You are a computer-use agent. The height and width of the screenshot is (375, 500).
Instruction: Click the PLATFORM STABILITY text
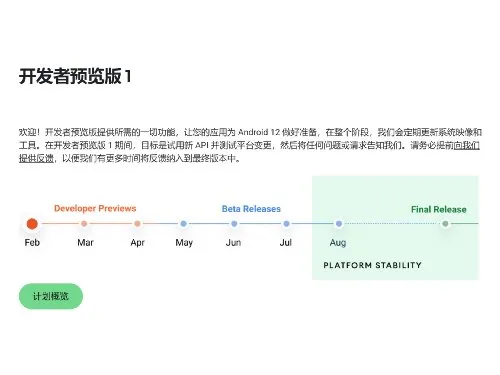(372, 265)
